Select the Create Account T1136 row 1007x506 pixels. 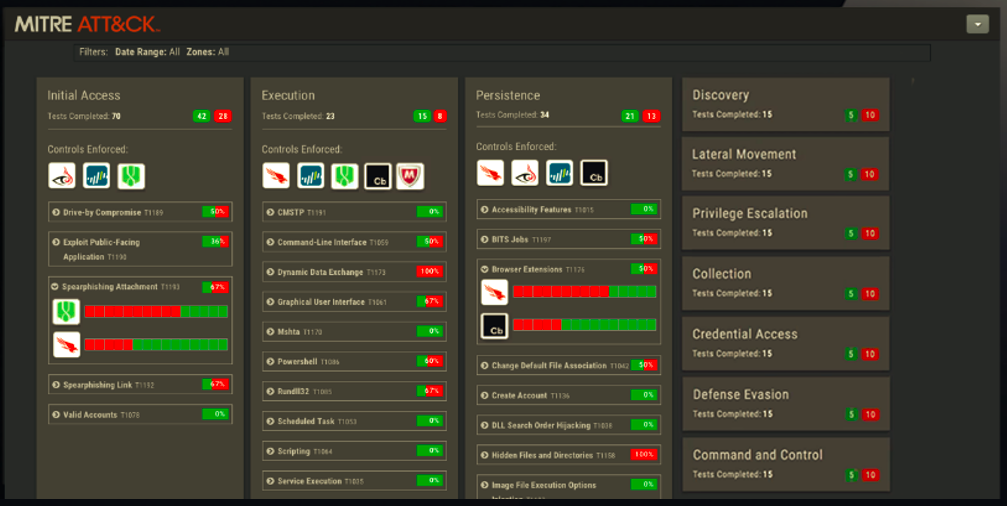click(x=568, y=395)
